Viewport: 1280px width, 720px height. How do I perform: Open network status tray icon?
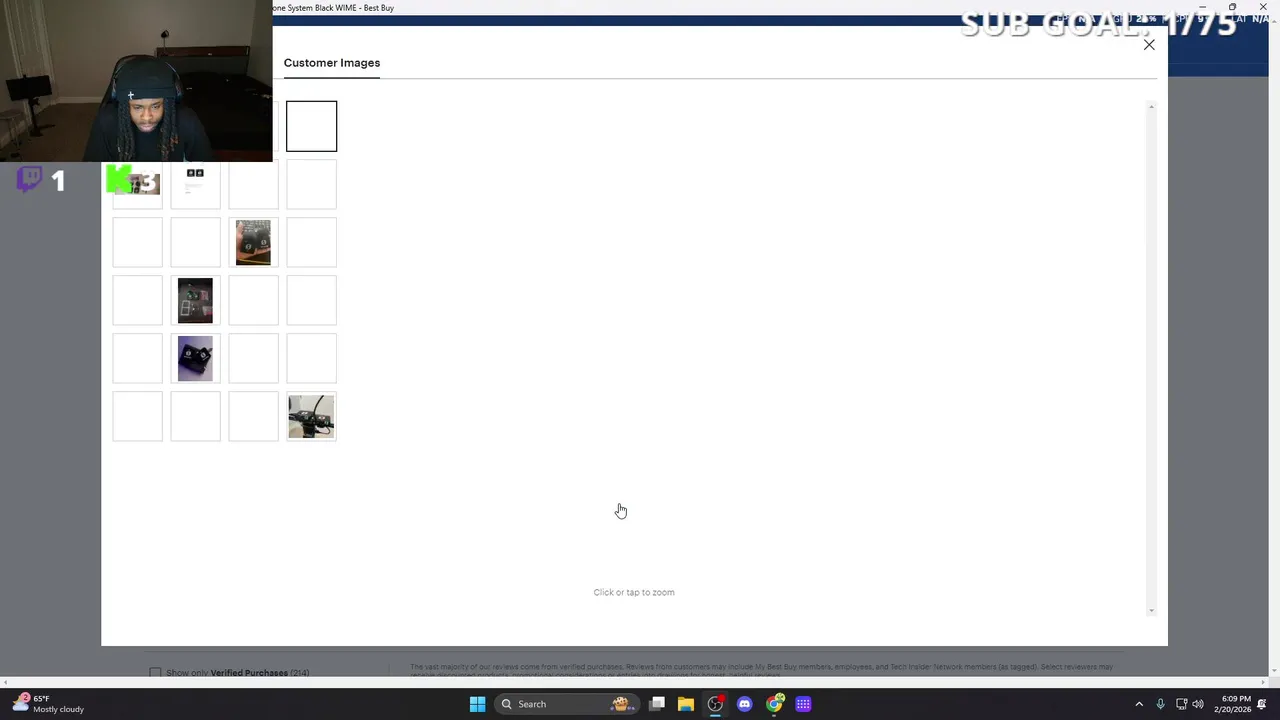[1181, 704]
